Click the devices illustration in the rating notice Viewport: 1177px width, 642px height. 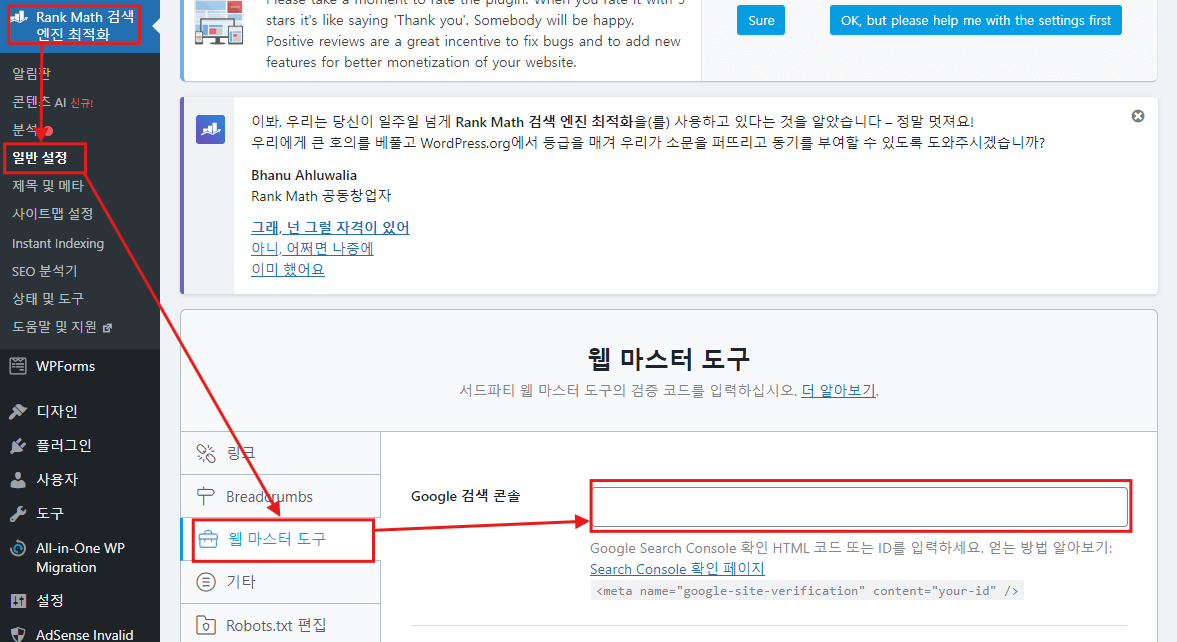(218, 23)
